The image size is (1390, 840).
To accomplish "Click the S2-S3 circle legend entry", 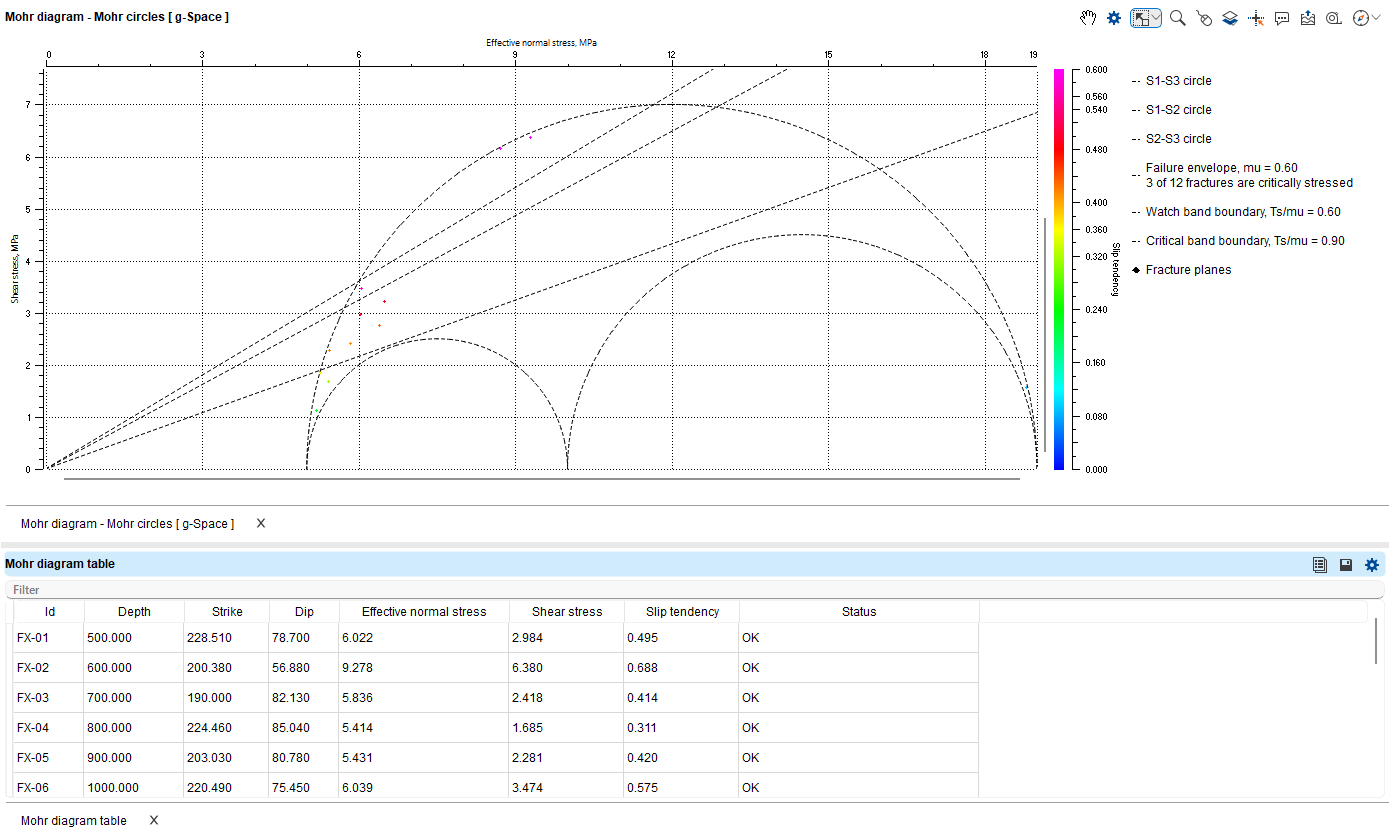I will (1171, 139).
